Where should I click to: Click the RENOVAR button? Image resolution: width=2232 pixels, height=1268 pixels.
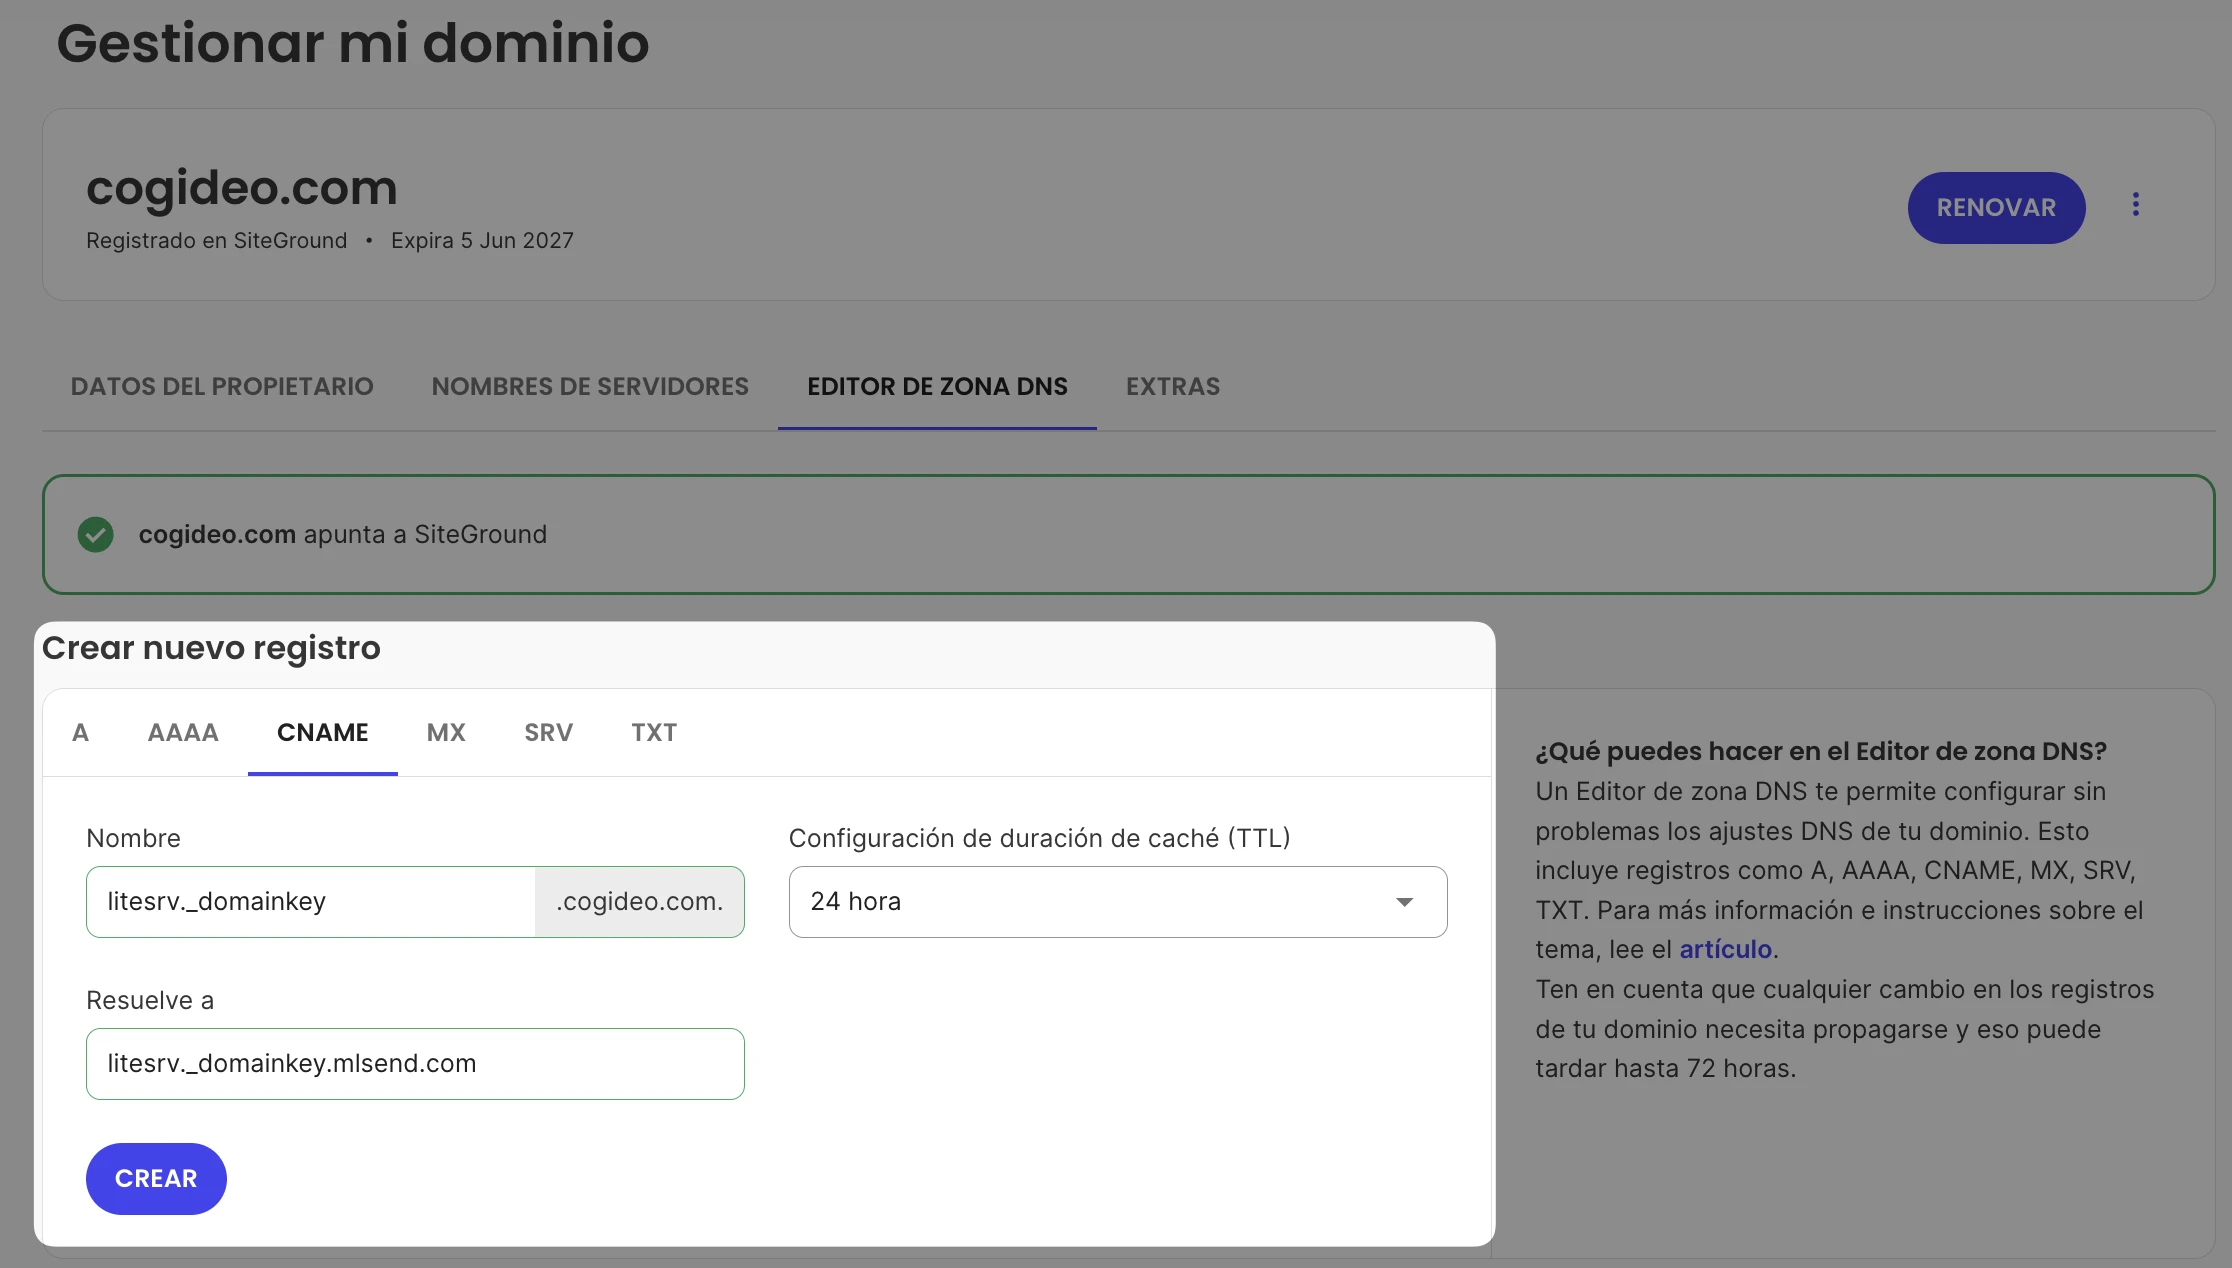pyautogui.click(x=1996, y=207)
